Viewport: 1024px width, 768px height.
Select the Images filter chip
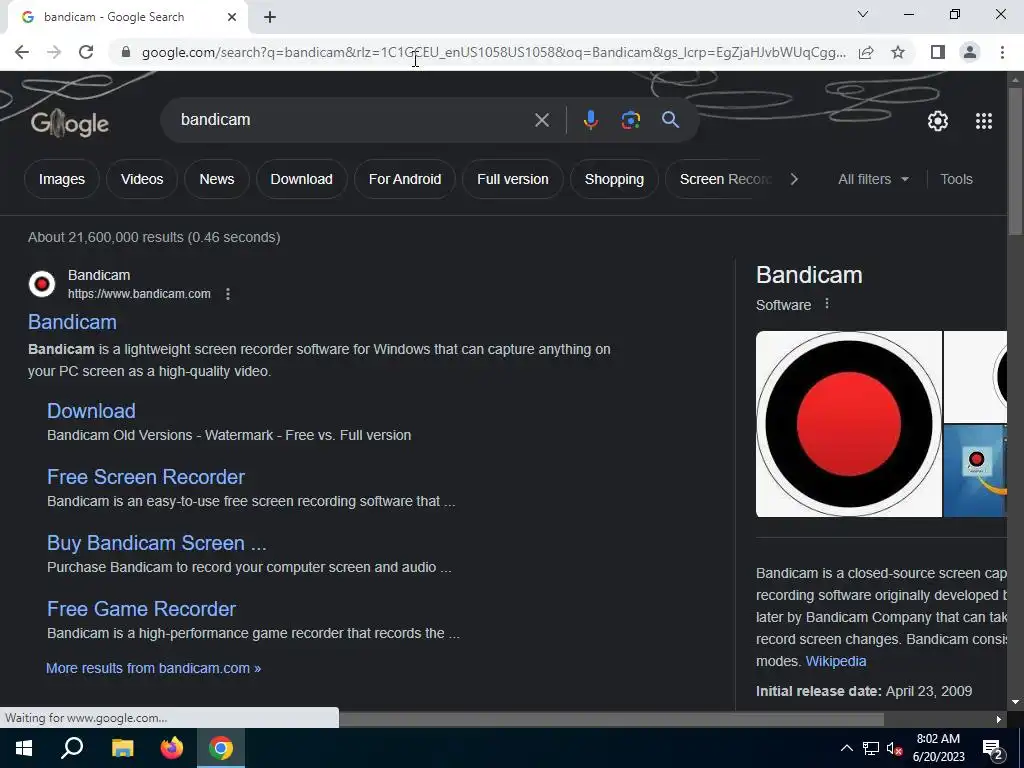62,179
